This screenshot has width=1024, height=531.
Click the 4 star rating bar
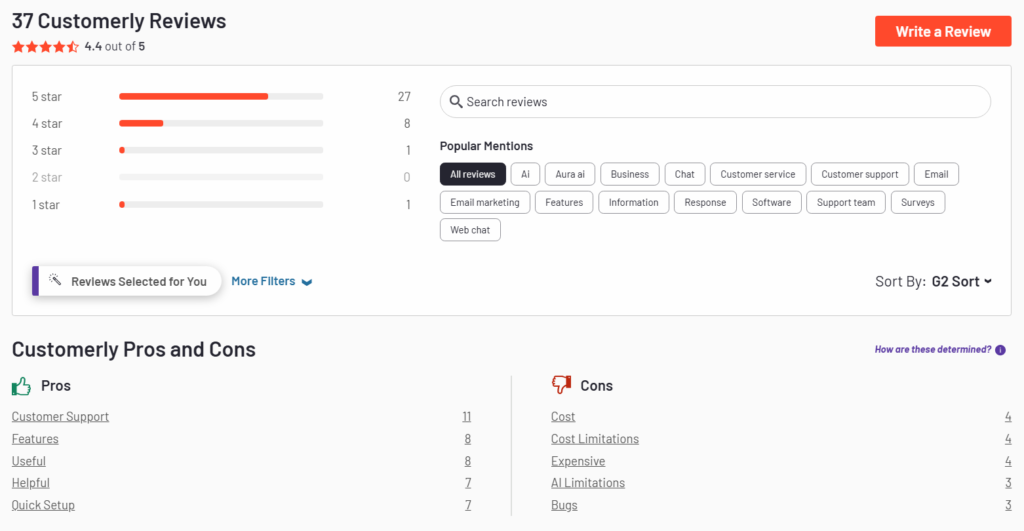pyautogui.click(x=221, y=123)
